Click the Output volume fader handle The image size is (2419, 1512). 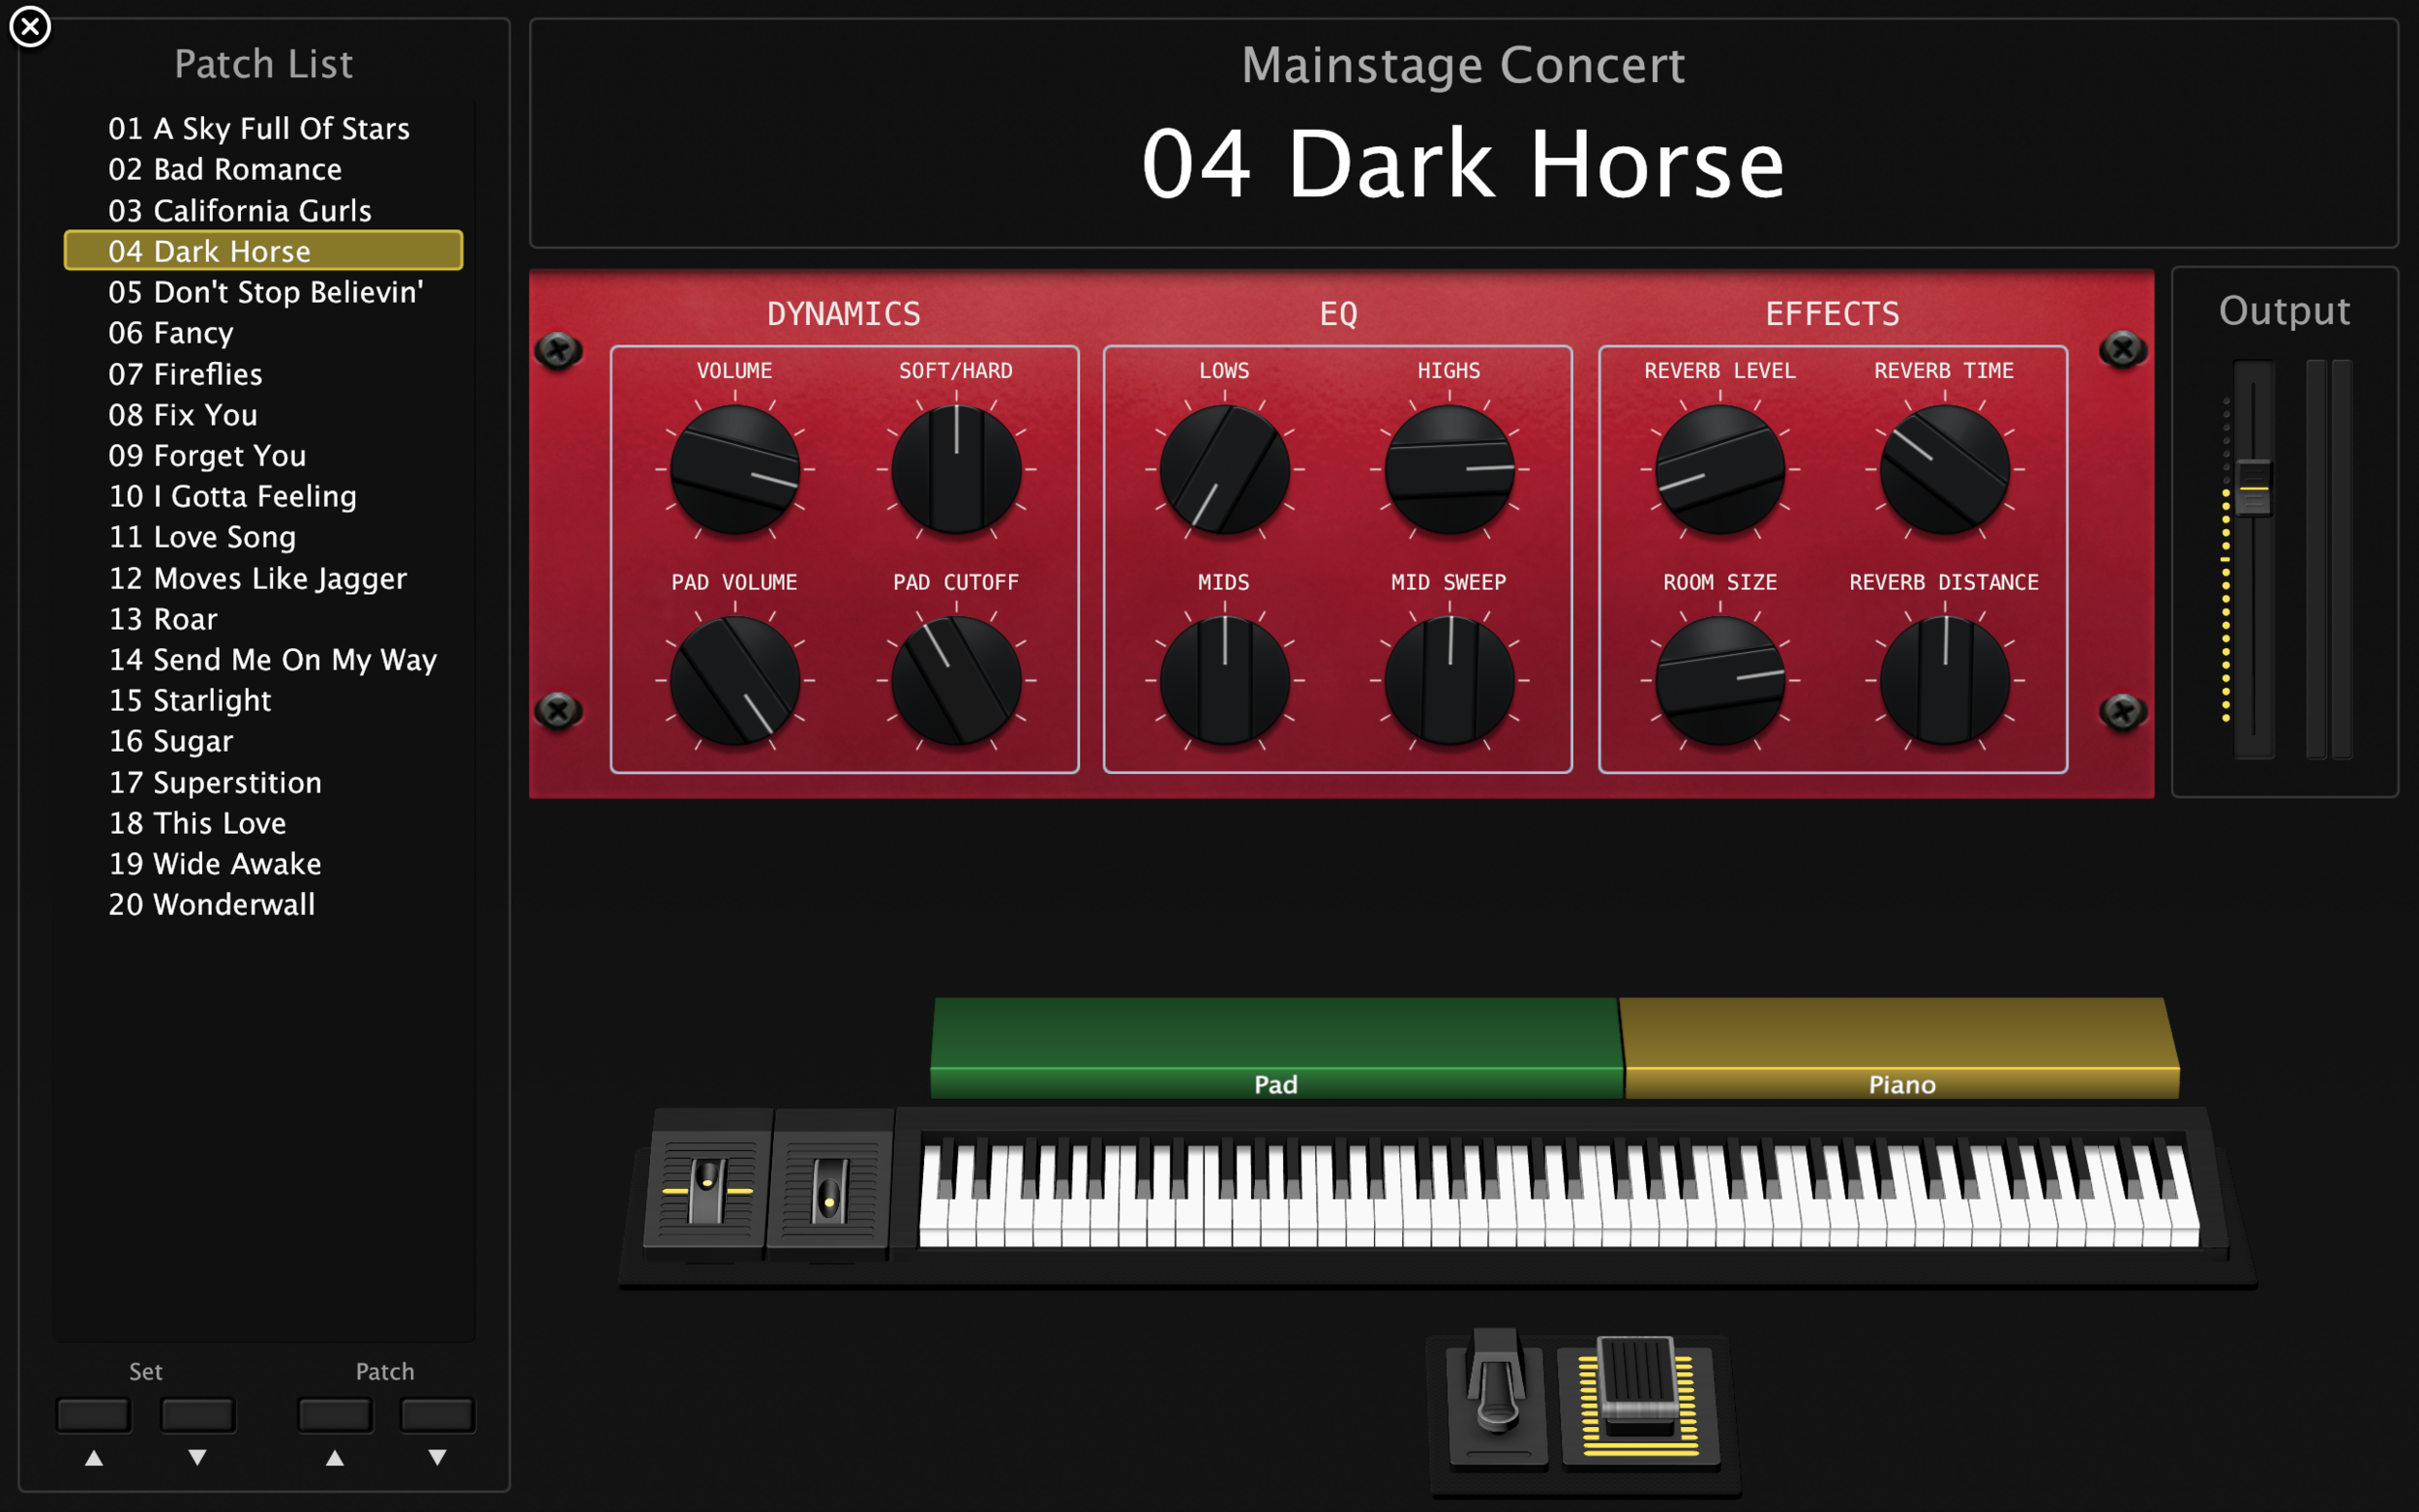pyautogui.click(x=2254, y=488)
